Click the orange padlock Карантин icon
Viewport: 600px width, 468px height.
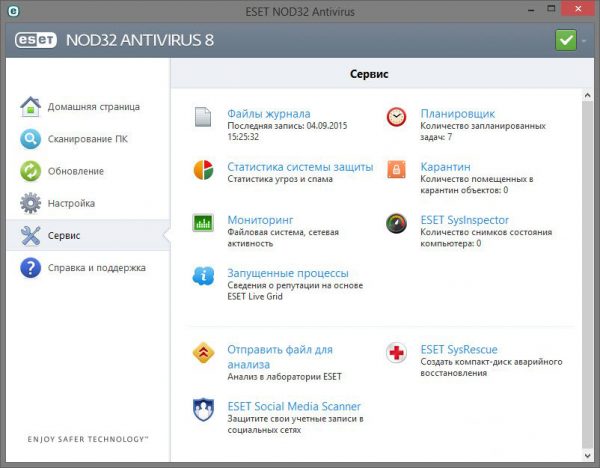pyautogui.click(x=396, y=169)
